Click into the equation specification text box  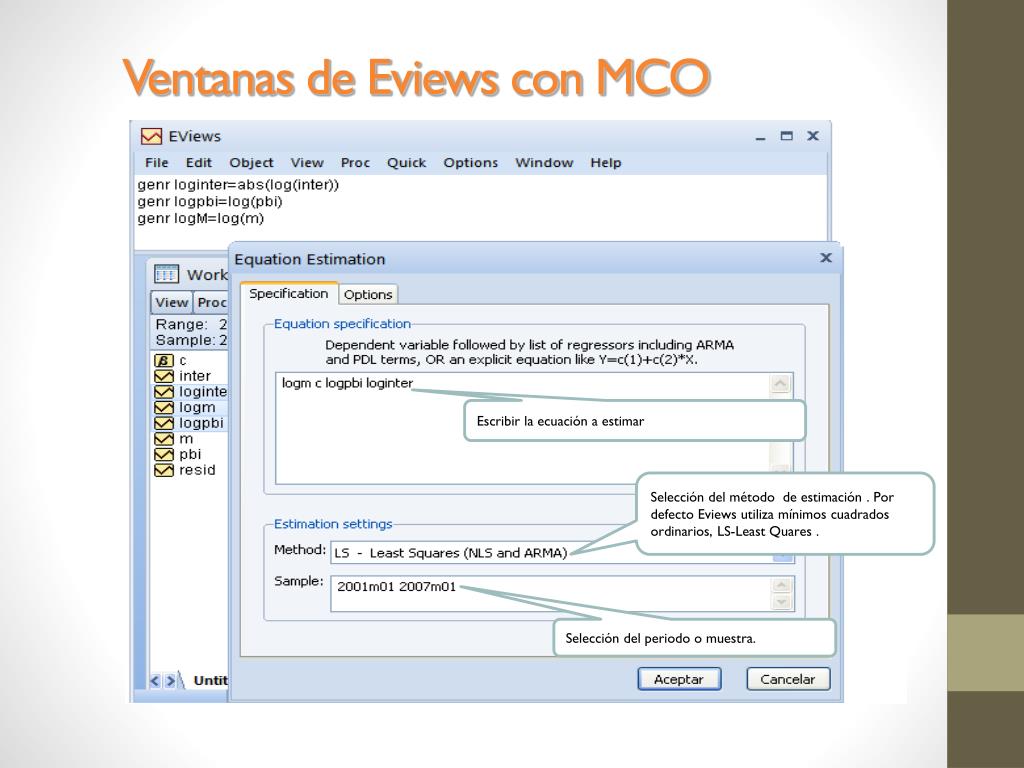point(534,428)
